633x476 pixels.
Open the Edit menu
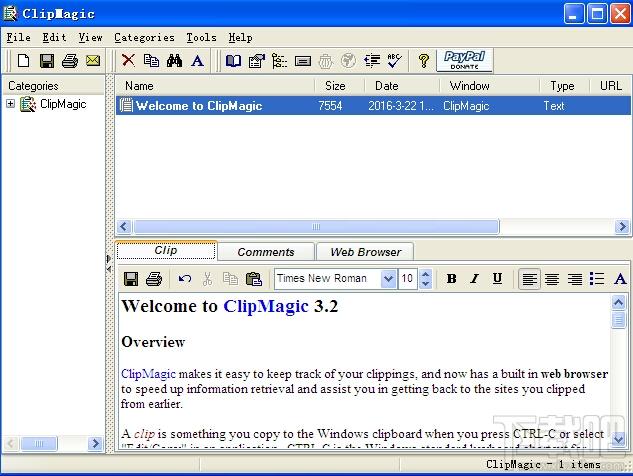pyautogui.click(x=54, y=38)
